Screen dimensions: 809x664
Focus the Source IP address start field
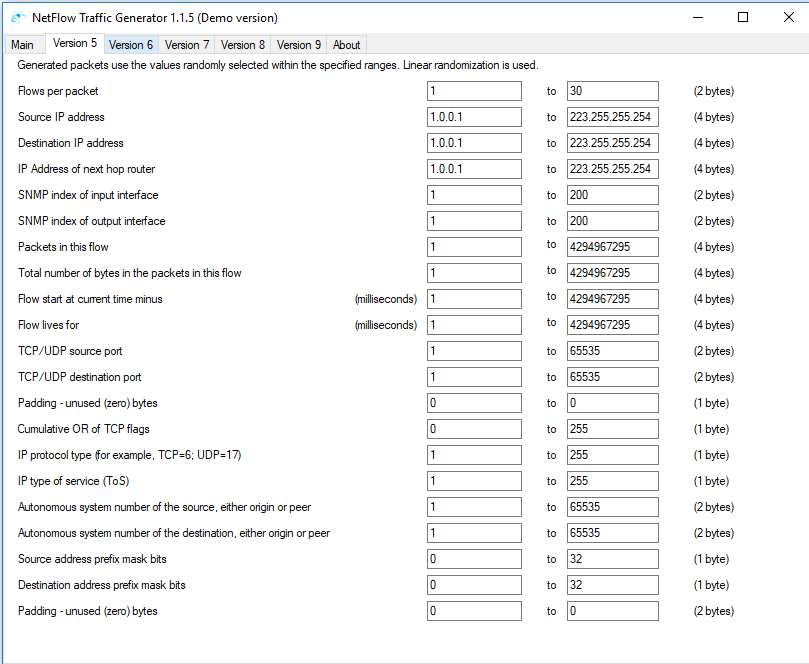(474, 117)
